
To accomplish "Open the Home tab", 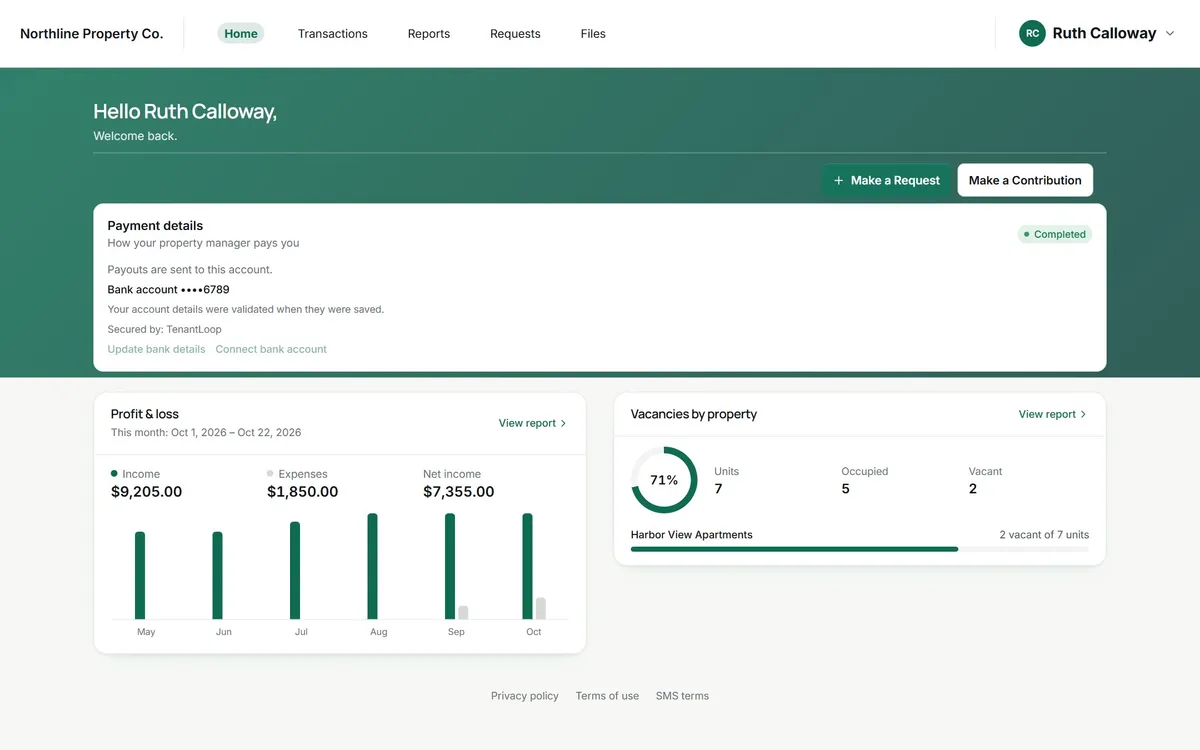I will point(241,33).
